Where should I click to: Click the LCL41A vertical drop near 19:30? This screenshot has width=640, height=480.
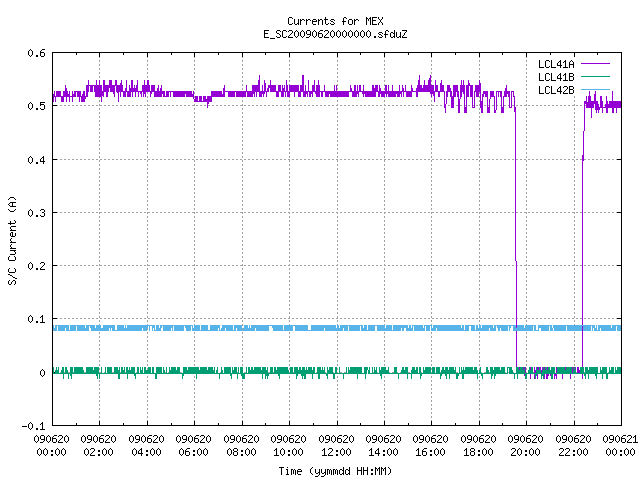tap(516, 237)
